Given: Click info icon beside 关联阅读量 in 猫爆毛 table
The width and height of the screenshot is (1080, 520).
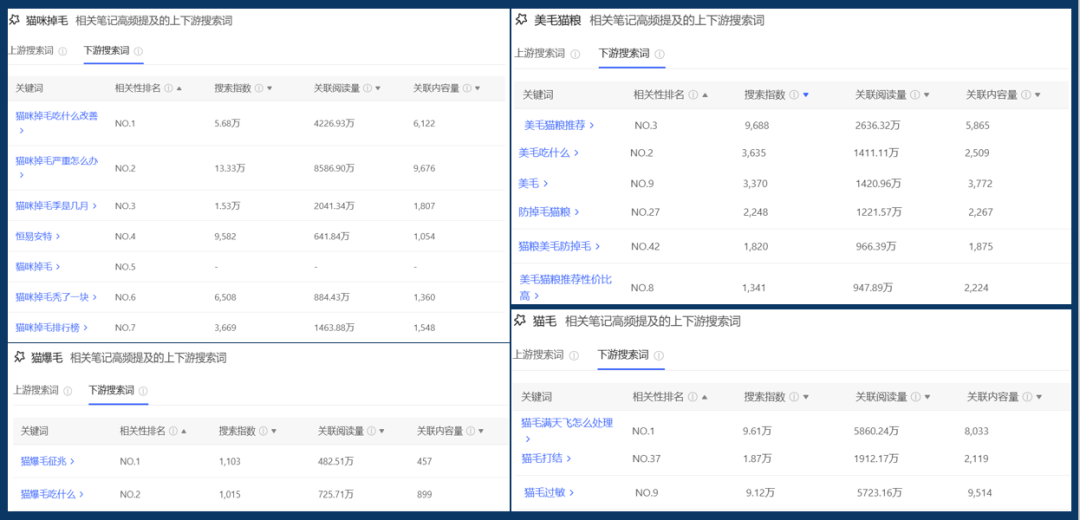Looking at the screenshot, I should point(372,431).
